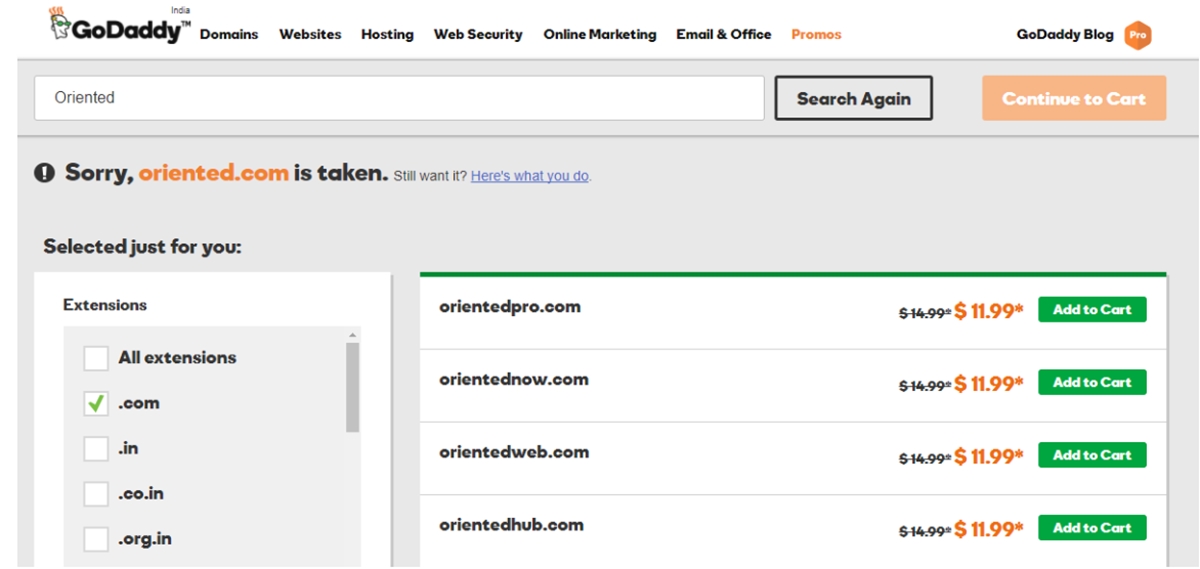Check the All extensions checkbox
The image size is (1200, 569).
pyautogui.click(x=96, y=358)
